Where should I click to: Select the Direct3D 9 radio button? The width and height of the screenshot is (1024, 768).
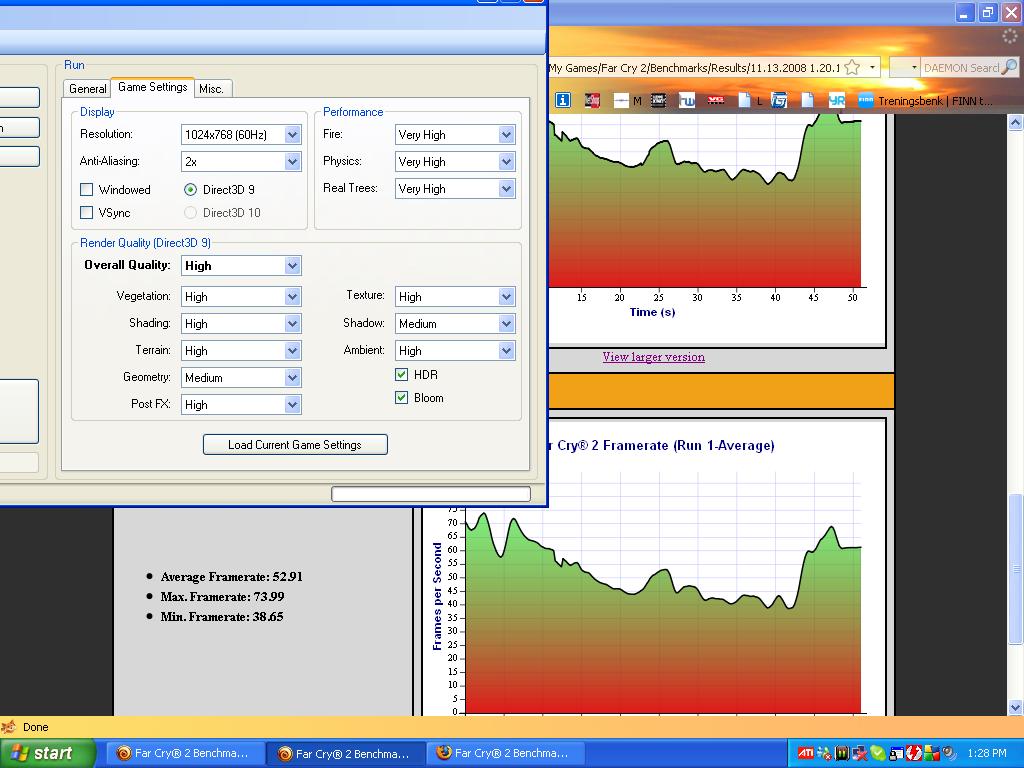190,189
